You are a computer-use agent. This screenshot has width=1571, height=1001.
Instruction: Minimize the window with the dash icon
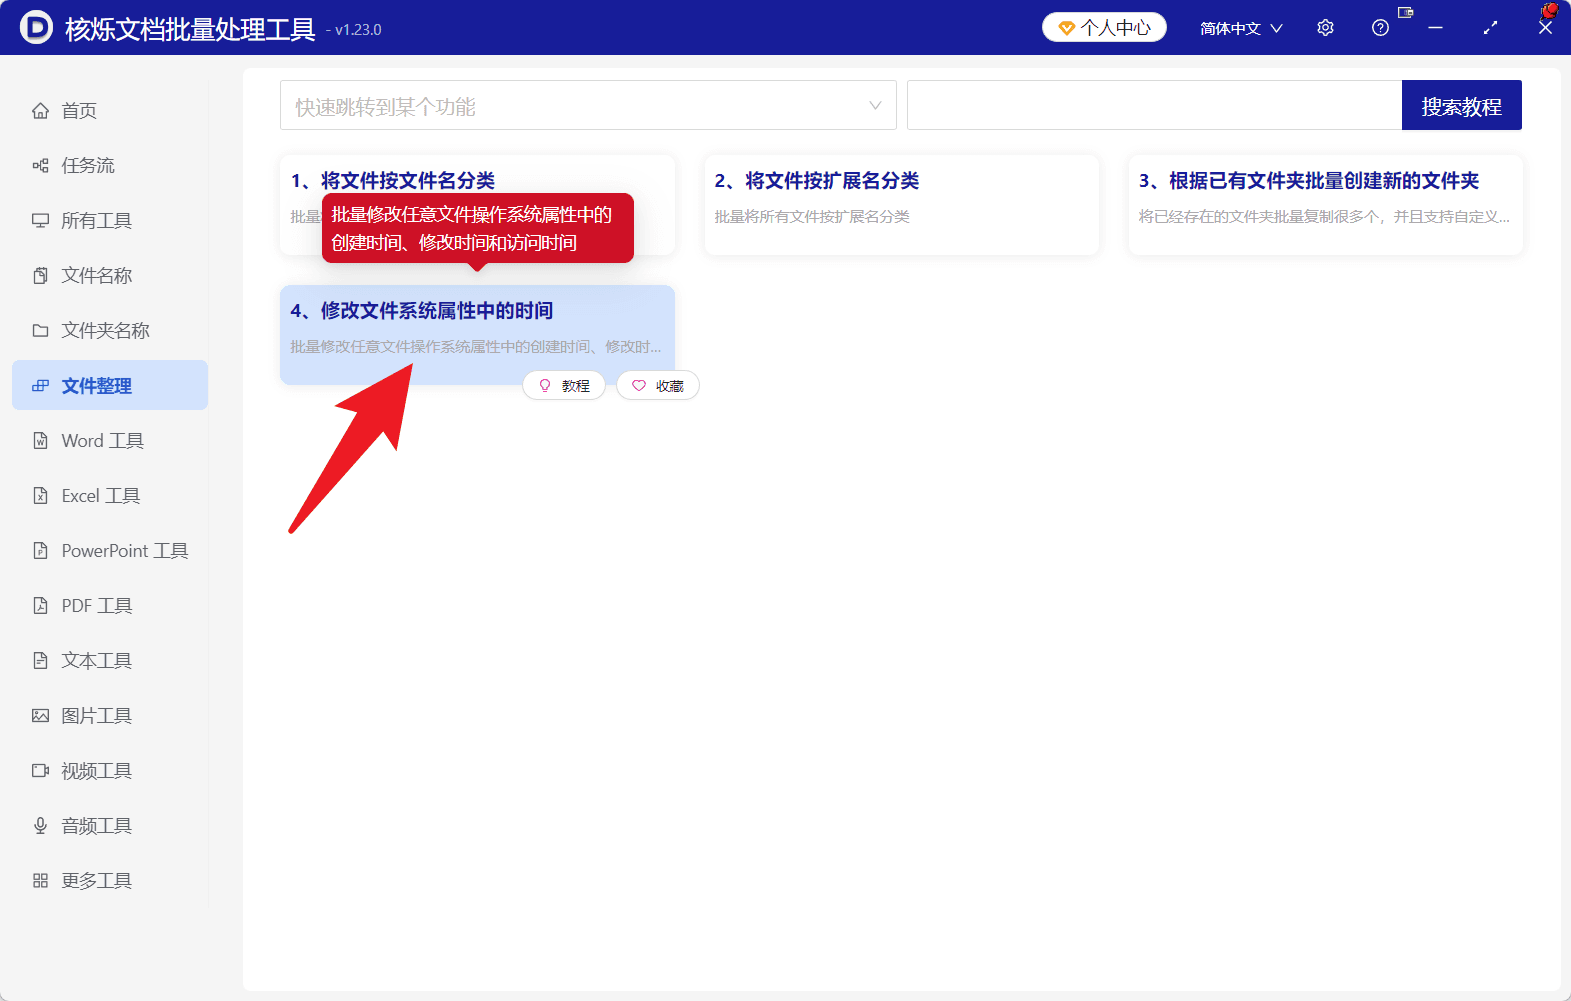(x=1435, y=28)
